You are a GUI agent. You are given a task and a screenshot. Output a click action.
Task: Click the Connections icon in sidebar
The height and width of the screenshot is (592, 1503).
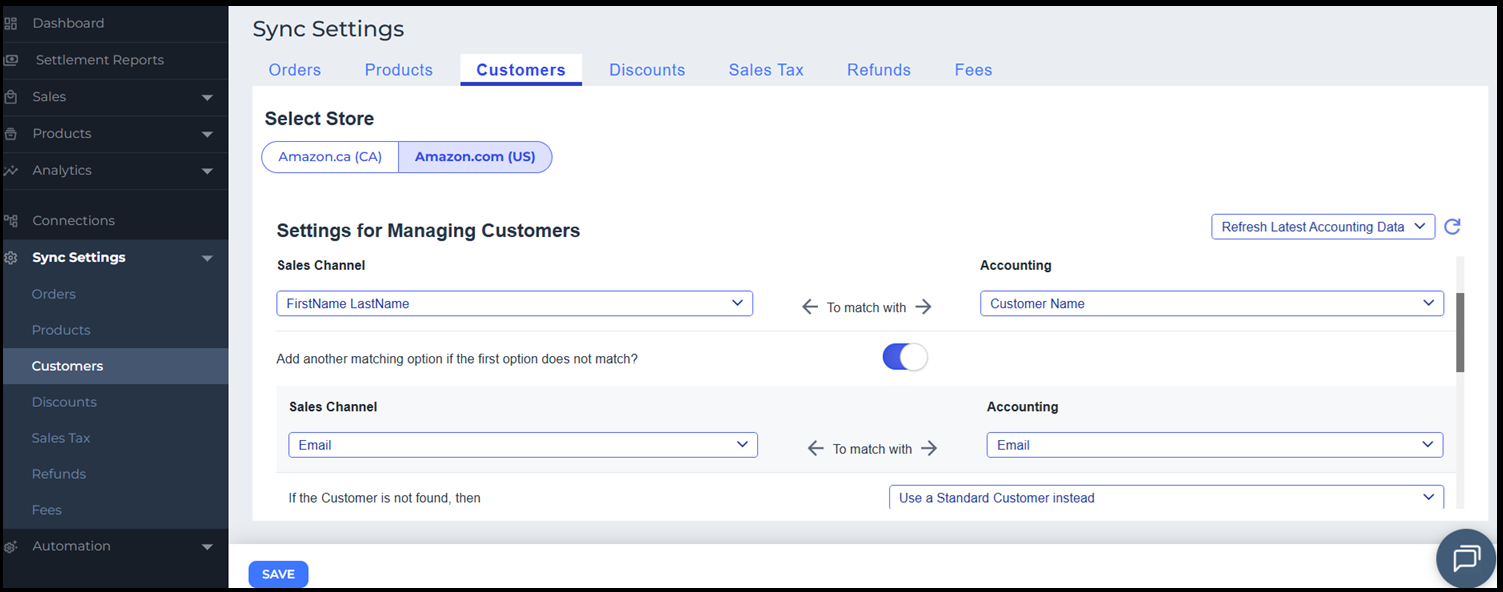(x=11, y=221)
